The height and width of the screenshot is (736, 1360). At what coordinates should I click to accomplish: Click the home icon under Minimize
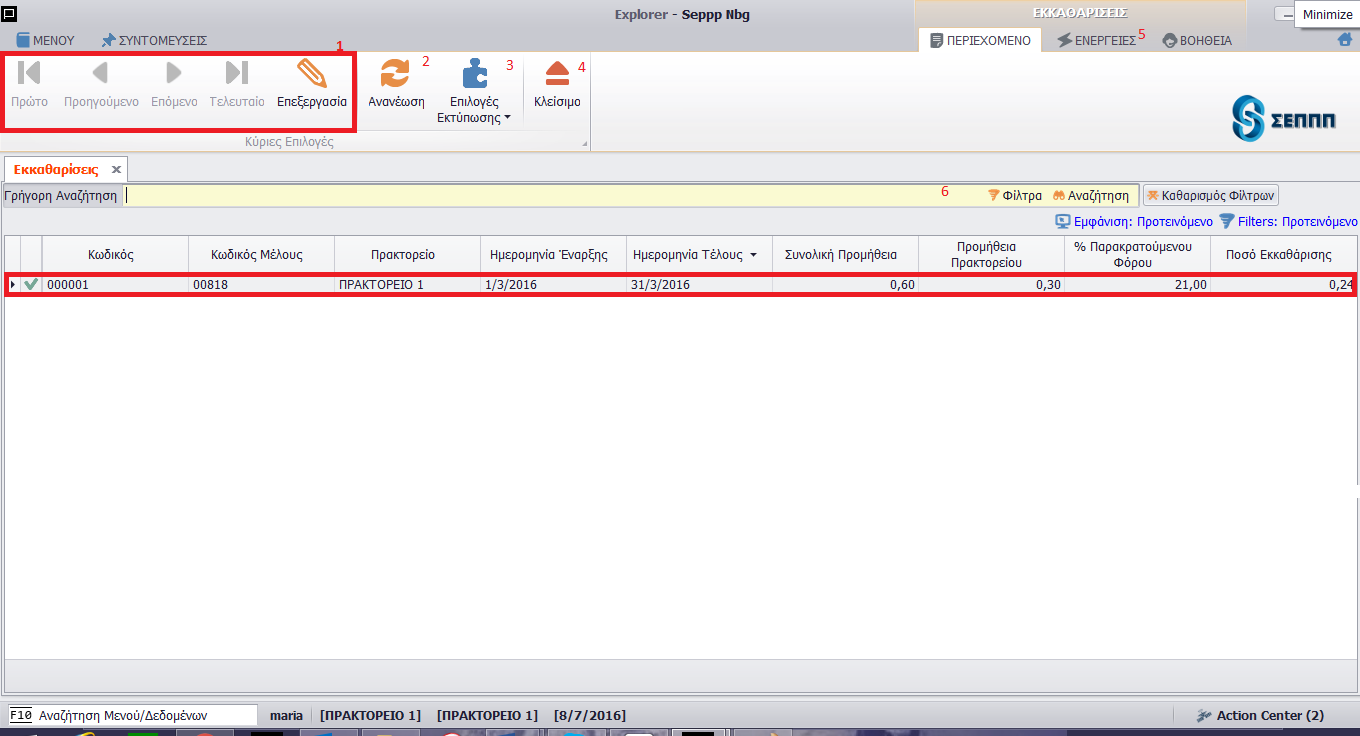pos(1345,40)
